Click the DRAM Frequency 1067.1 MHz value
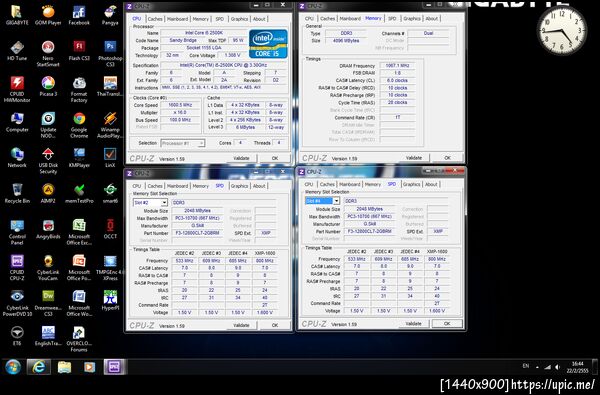The image size is (600, 395). (397, 66)
